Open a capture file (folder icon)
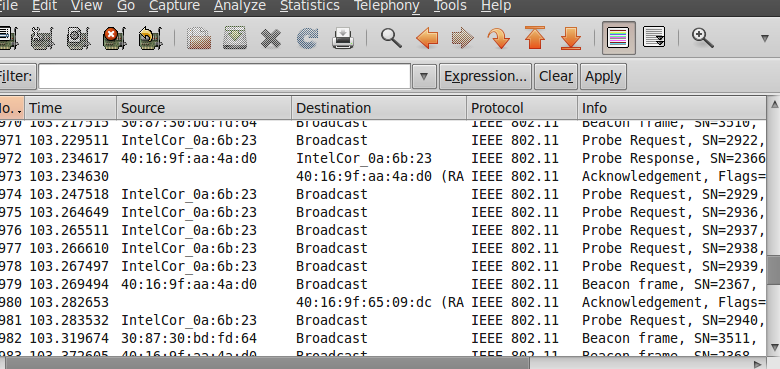The width and height of the screenshot is (780, 369). (198, 38)
